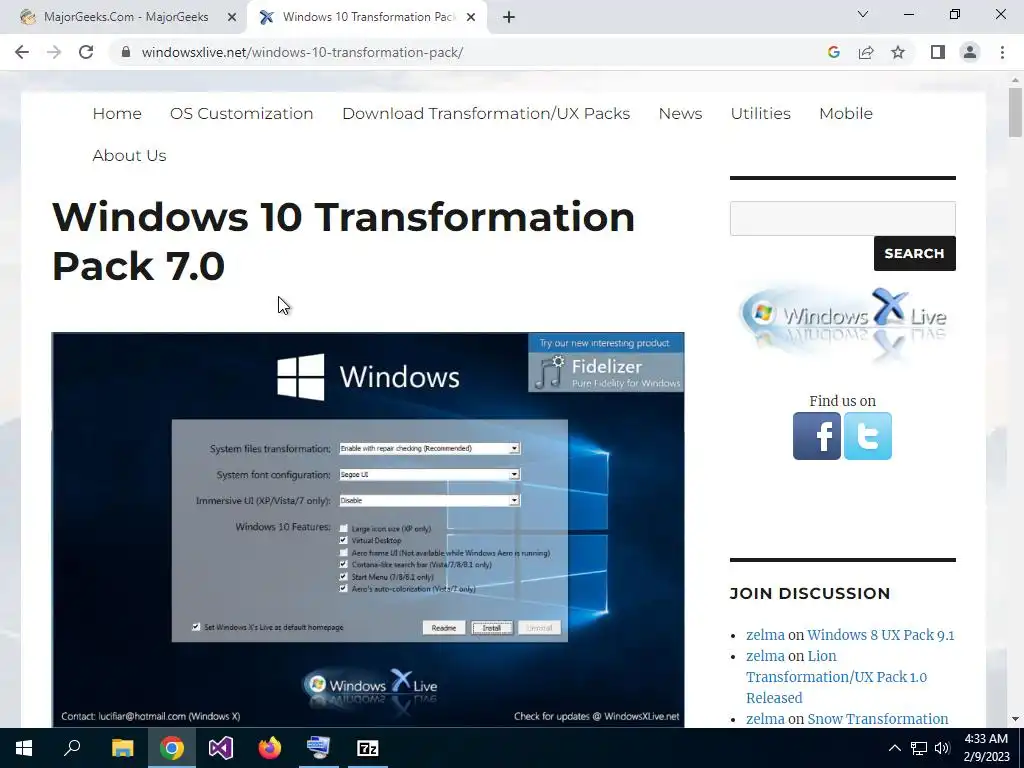1024x768 pixels.
Task: Open the browser side panel icon
Action: point(938,52)
